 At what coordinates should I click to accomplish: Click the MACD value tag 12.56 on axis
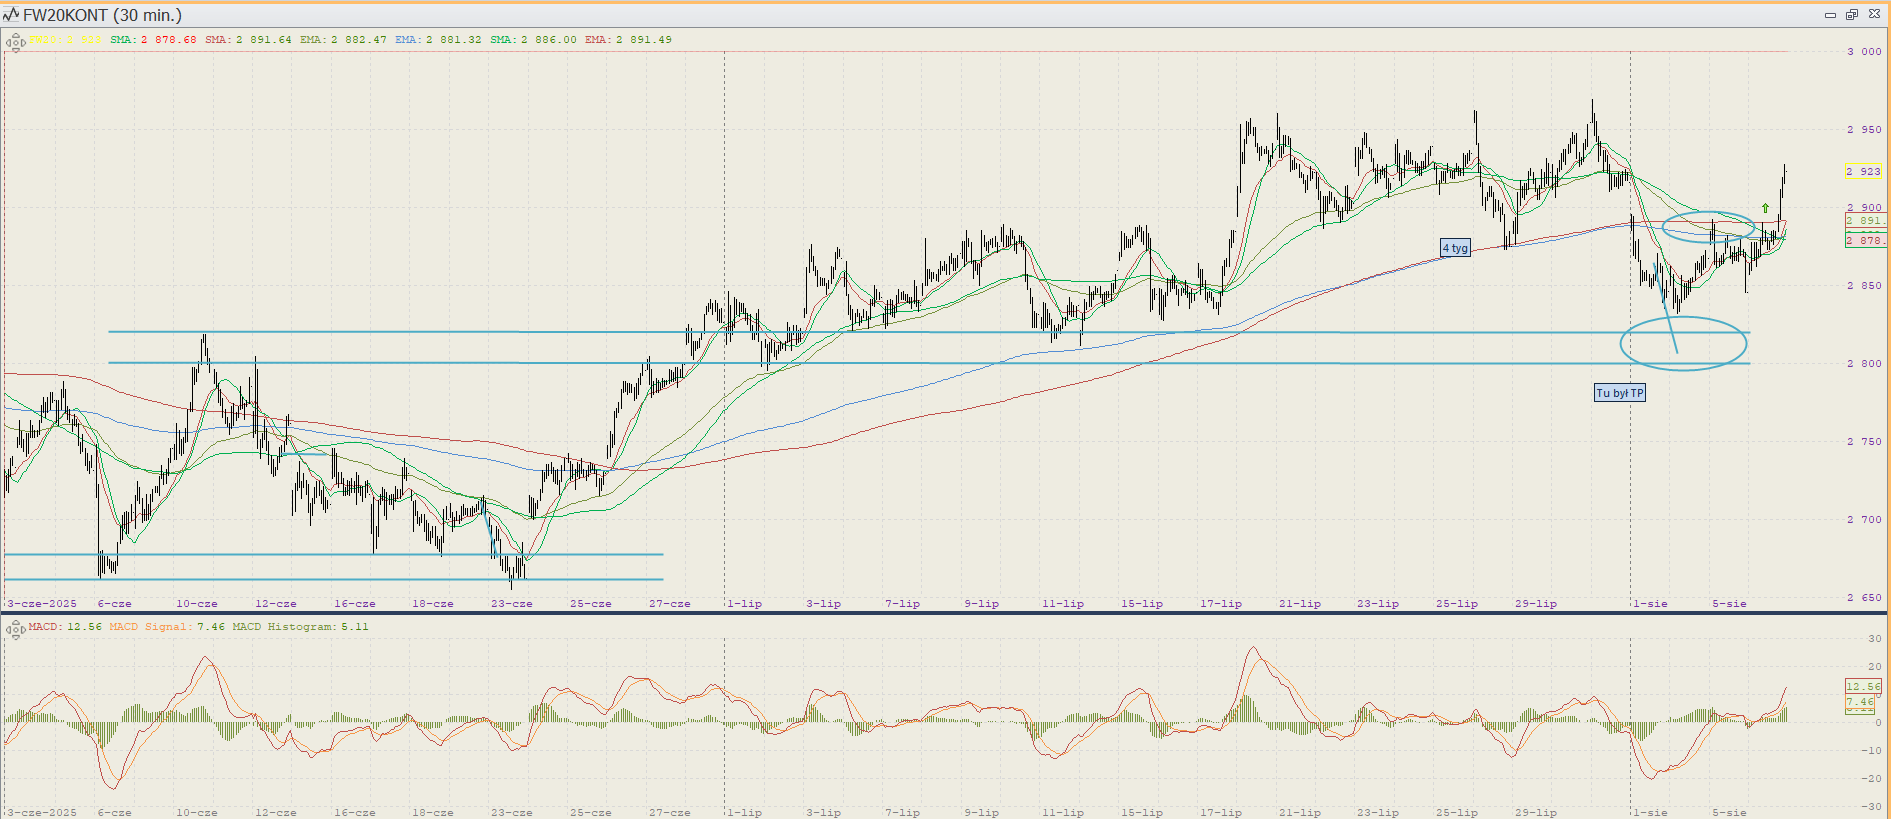point(1863,686)
